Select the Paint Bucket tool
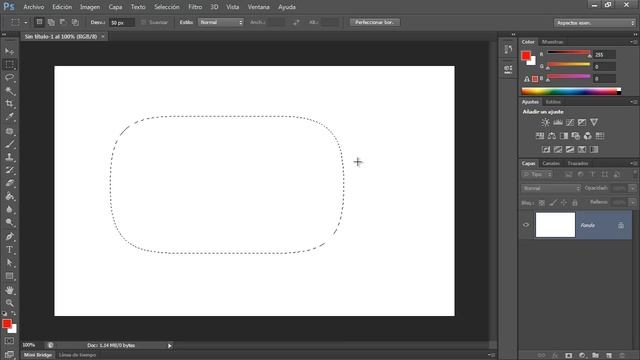The height and width of the screenshot is (360, 640). tap(9, 196)
